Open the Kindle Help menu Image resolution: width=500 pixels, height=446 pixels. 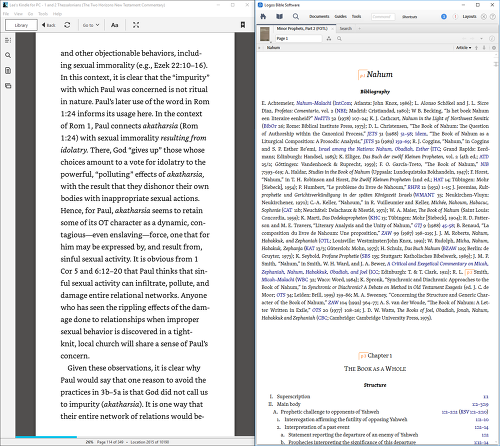(x=57, y=14)
